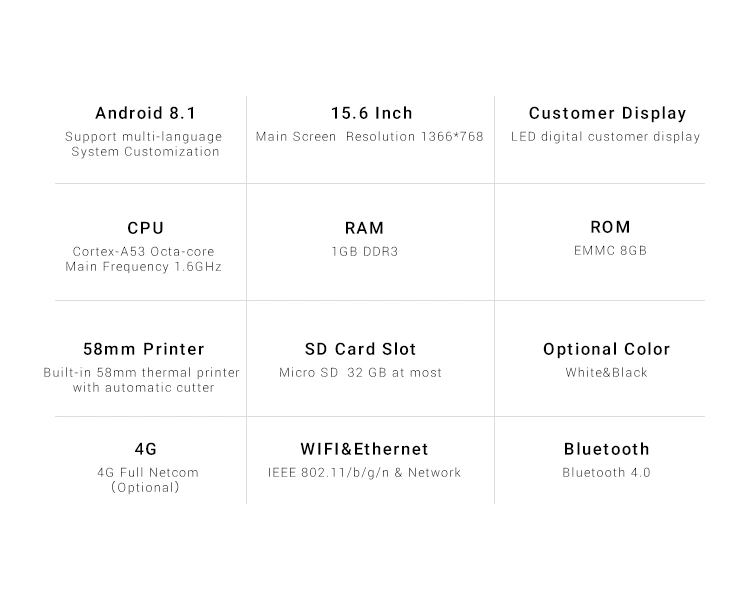Click the 58mm Printer title

[144, 349]
